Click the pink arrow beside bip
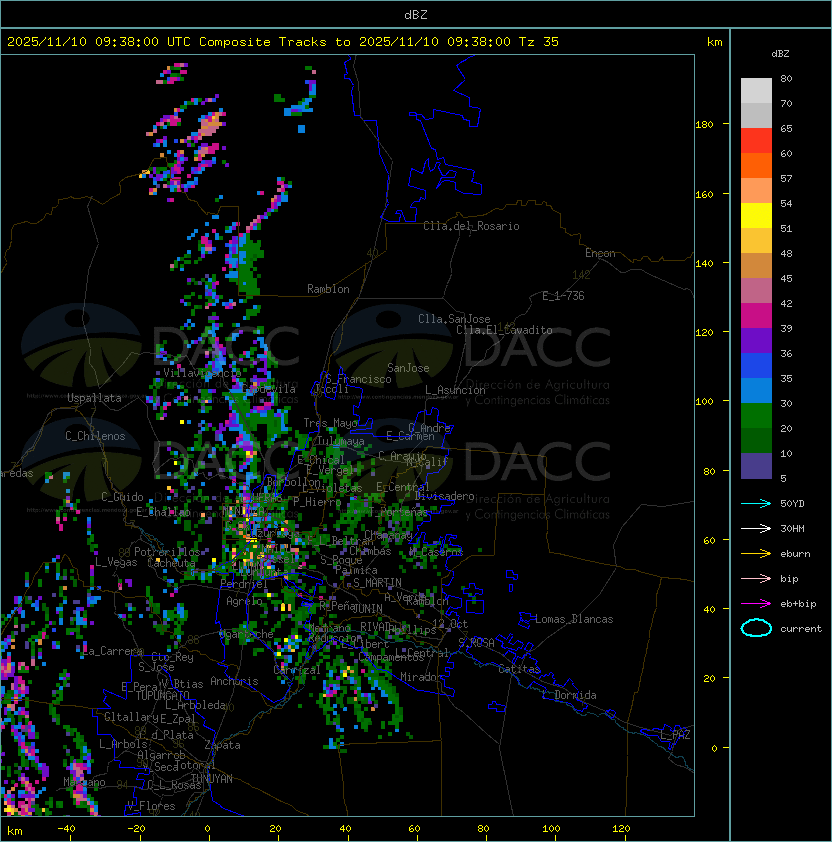 (756, 578)
